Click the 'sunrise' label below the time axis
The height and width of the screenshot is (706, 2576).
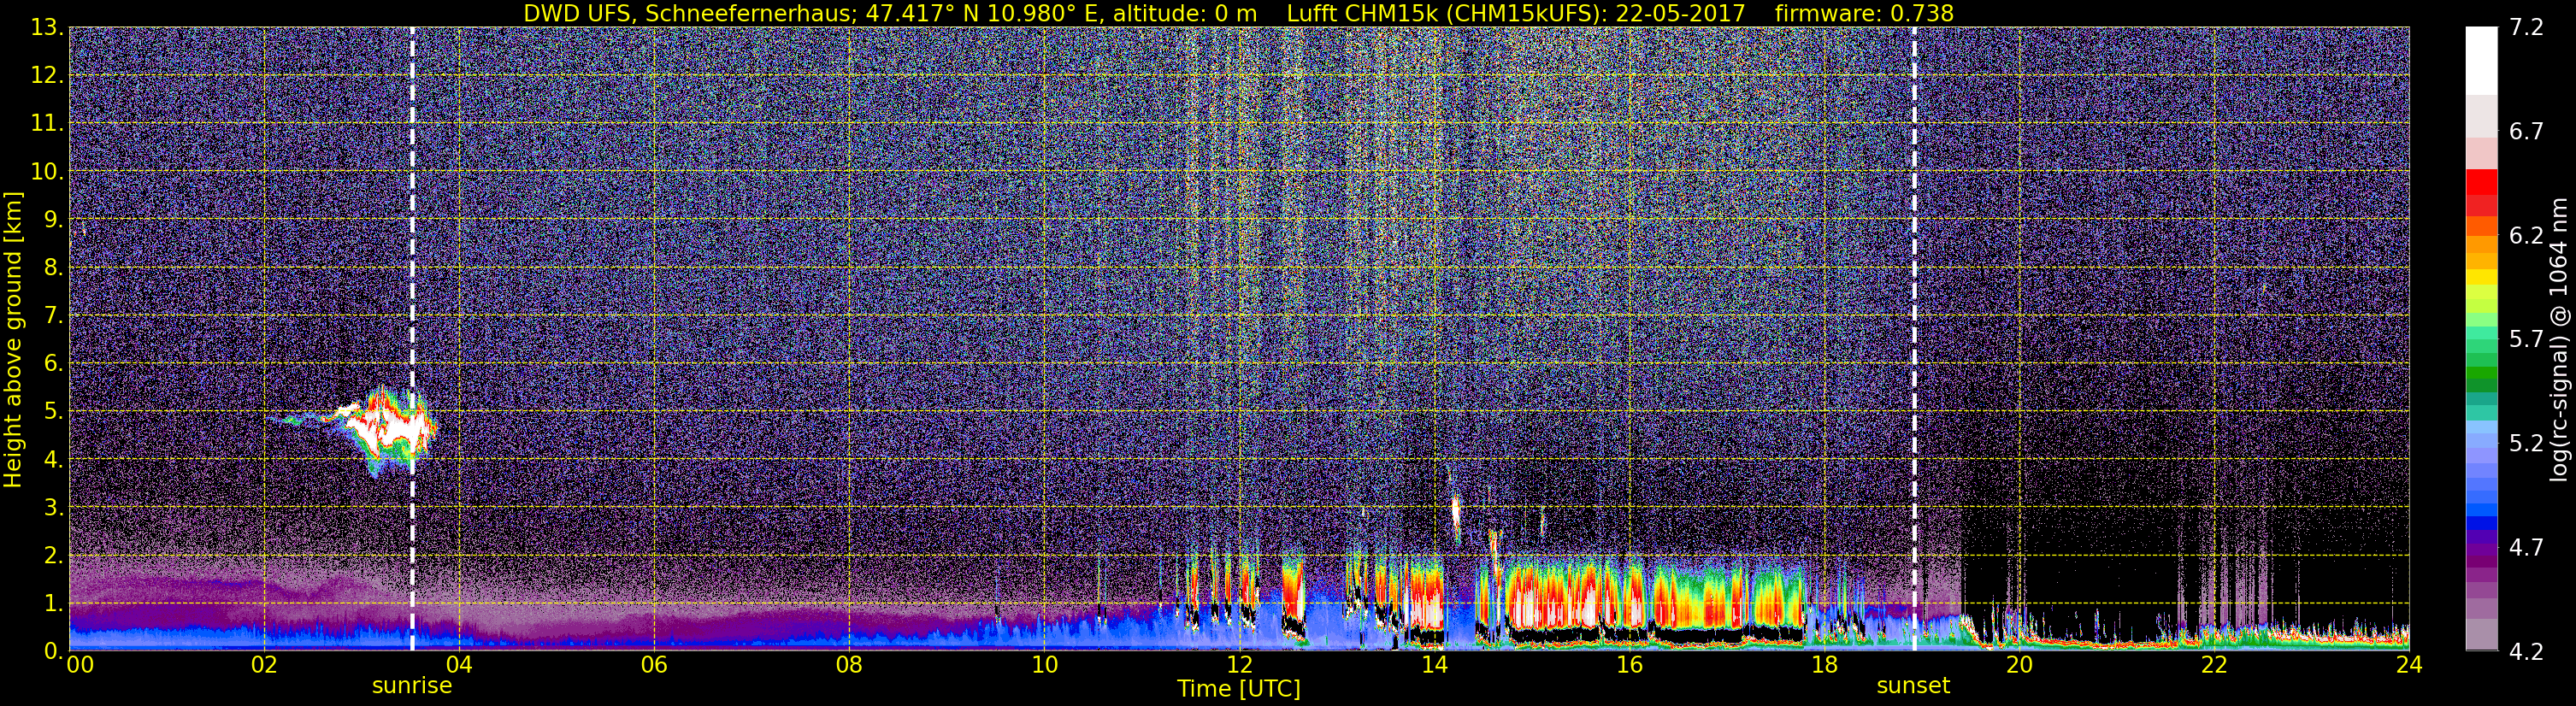(412, 686)
